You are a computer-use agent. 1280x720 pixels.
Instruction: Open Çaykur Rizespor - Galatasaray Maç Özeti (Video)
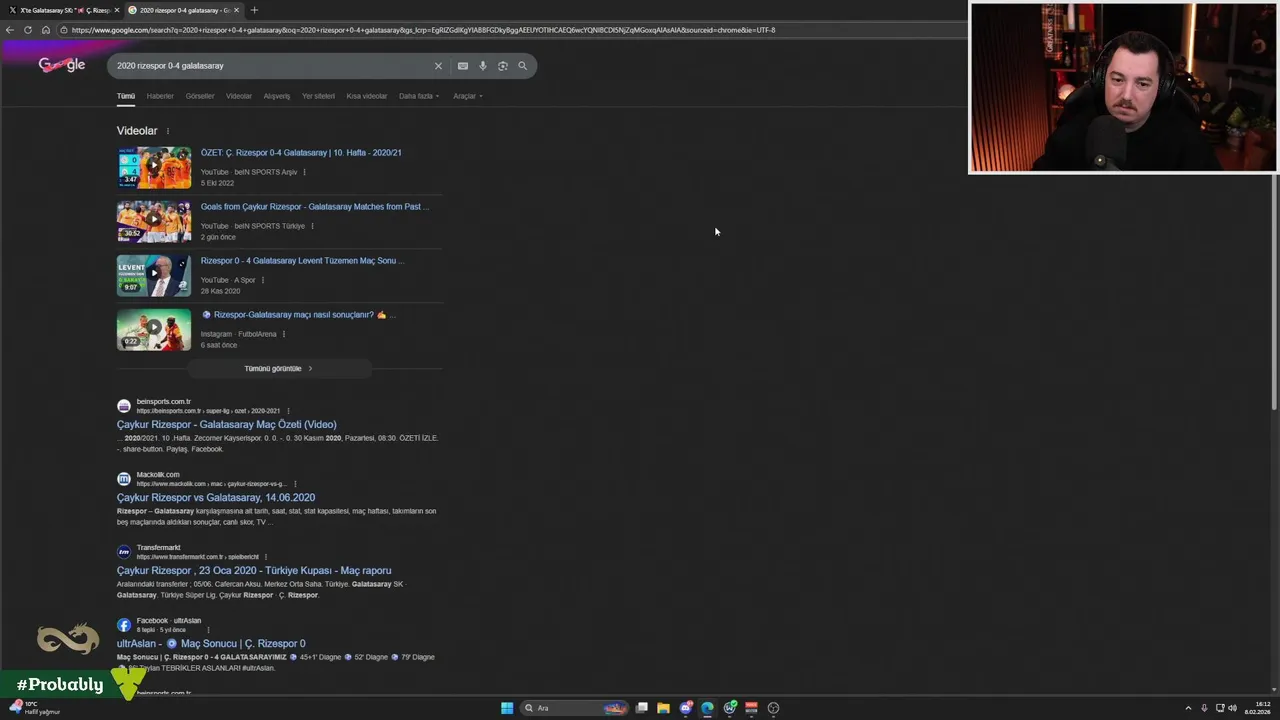pos(227,425)
